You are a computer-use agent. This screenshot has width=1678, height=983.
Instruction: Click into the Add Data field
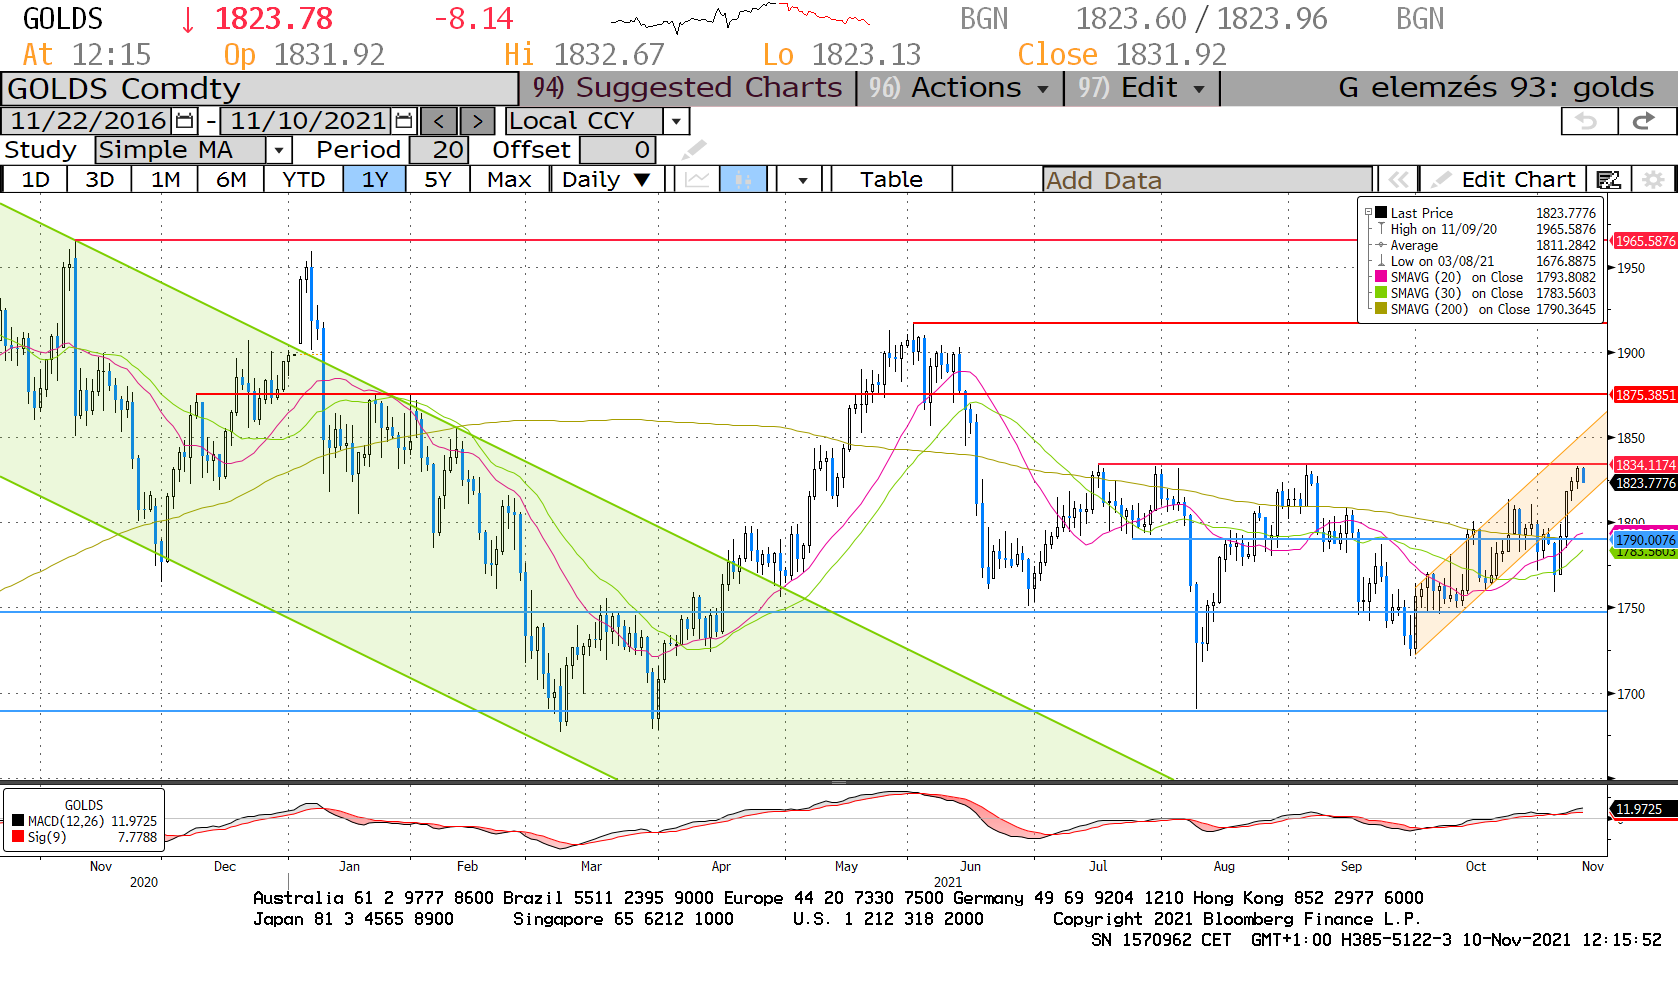1207,180
